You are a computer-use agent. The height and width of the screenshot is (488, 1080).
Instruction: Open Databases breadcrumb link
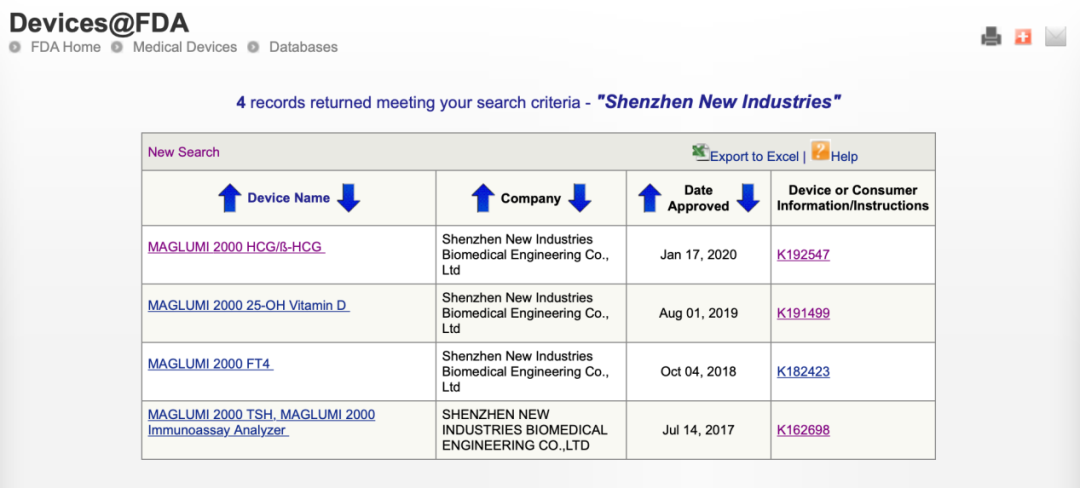click(303, 47)
